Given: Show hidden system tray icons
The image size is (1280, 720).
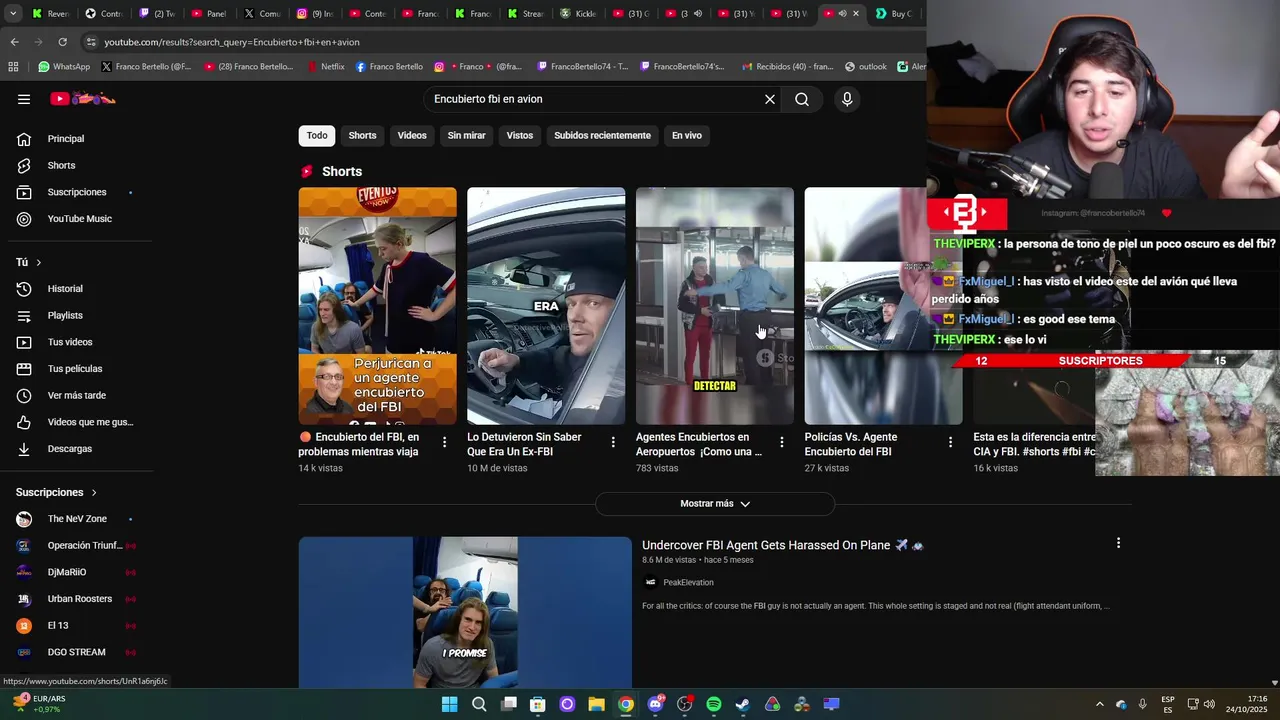Looking at the screenshot, I should point(1099,704).
